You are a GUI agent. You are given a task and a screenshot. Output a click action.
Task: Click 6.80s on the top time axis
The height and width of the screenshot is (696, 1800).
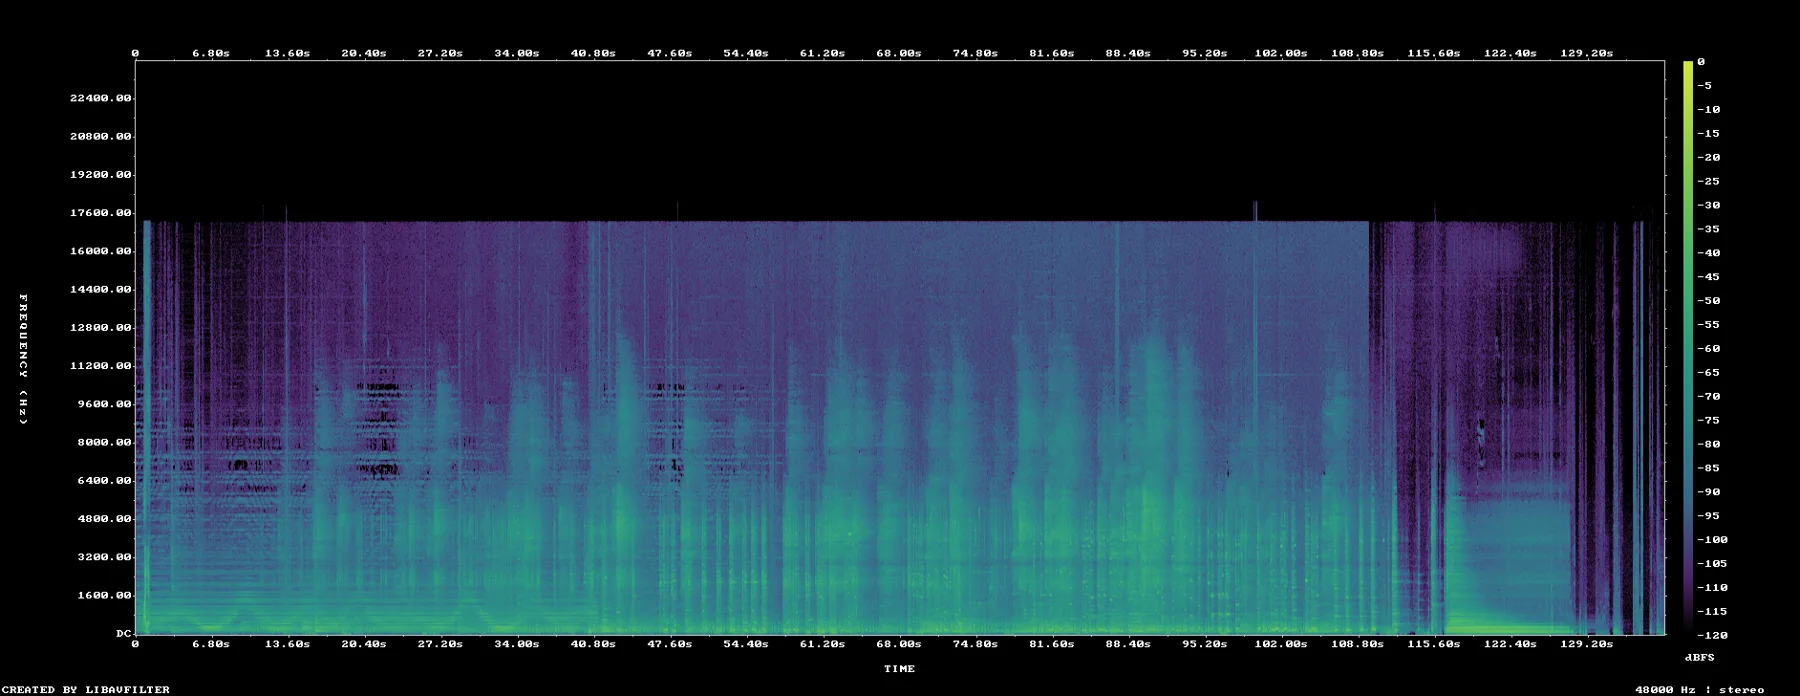[211, 53]
